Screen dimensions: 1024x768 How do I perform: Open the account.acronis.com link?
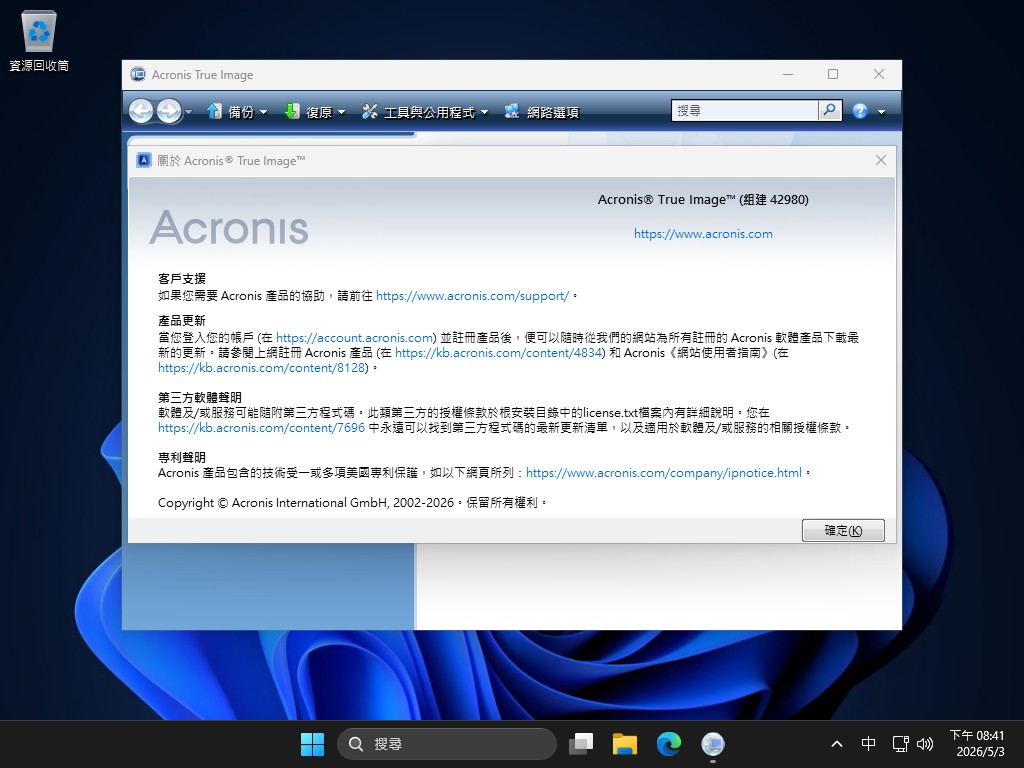point(356,338)
